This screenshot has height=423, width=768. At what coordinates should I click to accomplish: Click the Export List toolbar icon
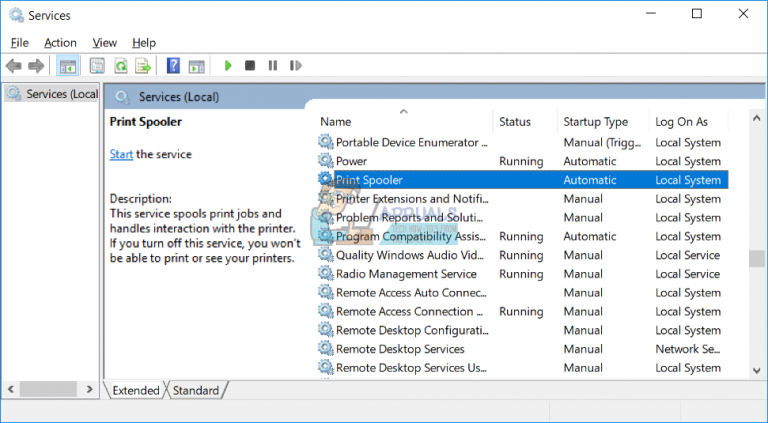pos(143,66)
